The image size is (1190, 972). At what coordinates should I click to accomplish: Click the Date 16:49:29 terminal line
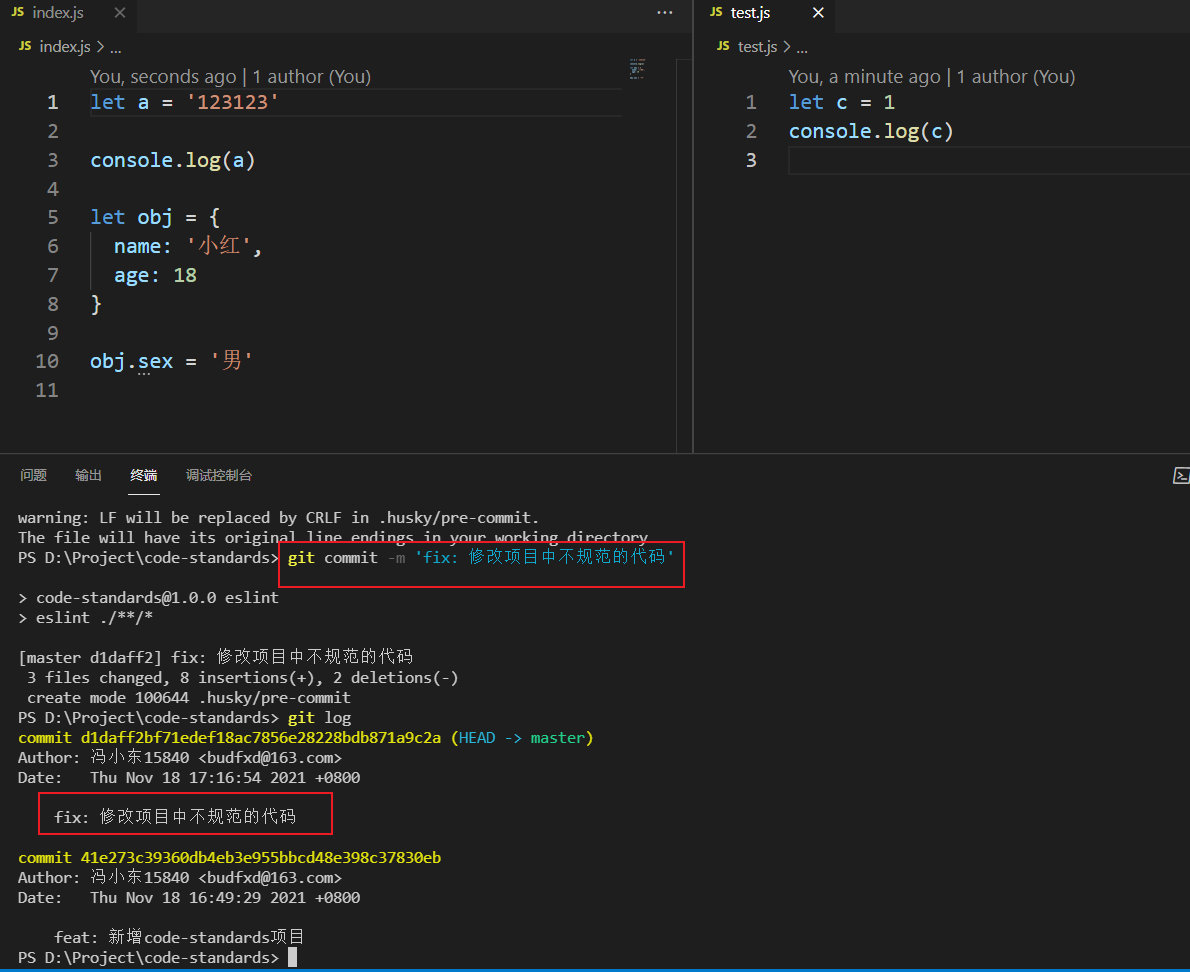pos(189,898)
